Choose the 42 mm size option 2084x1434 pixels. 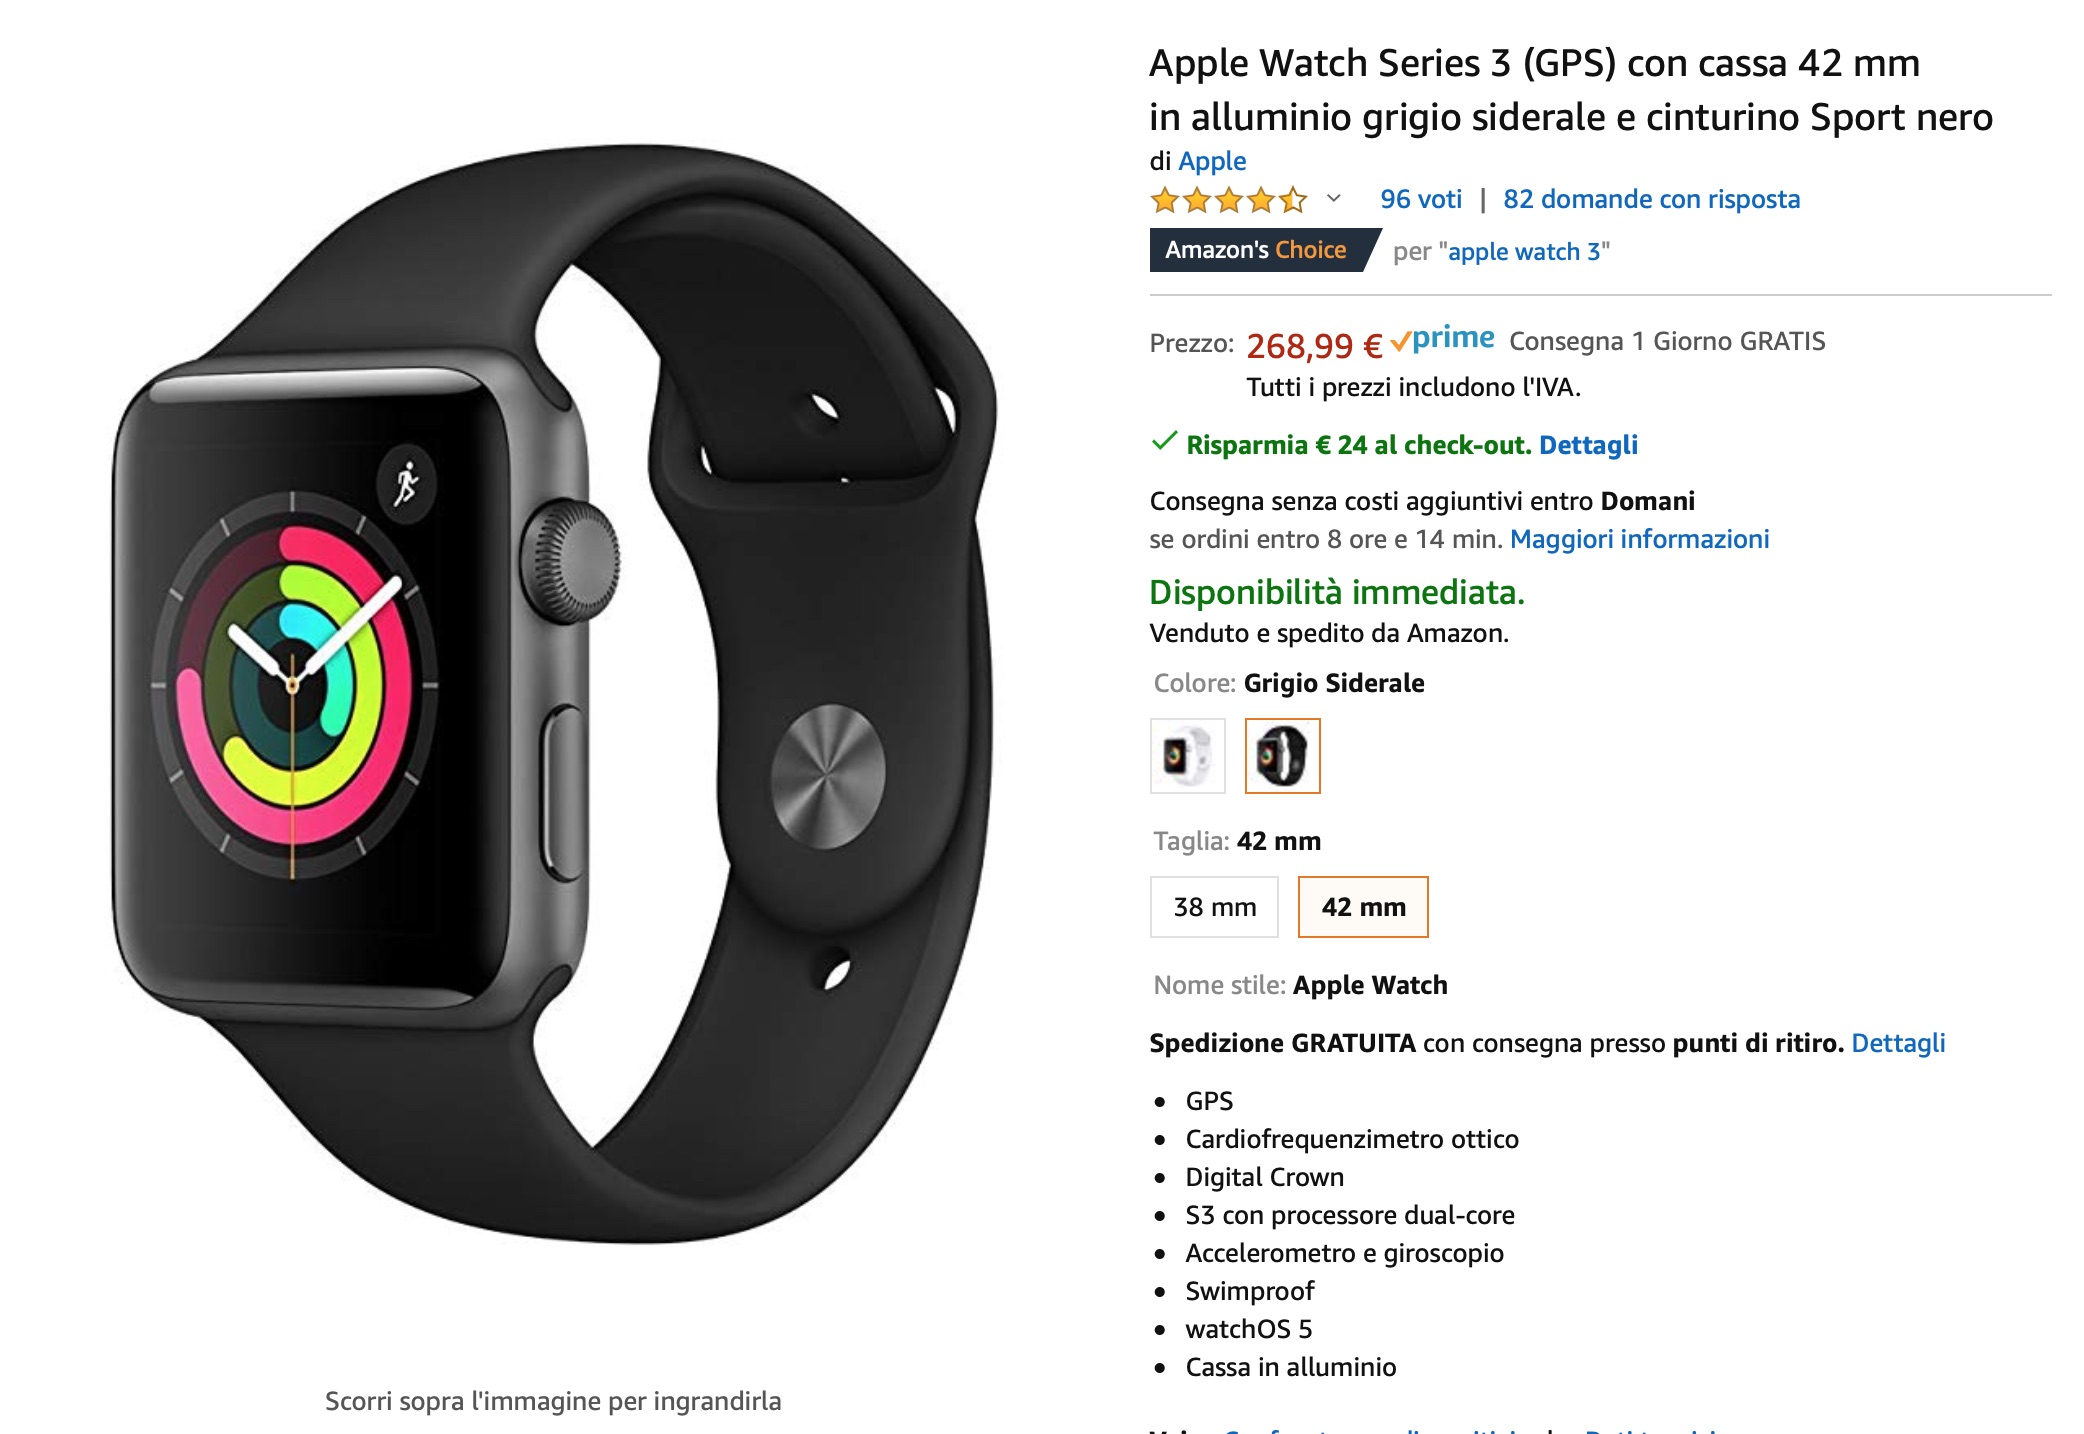pyautogui.click(x=1363, y=907)
